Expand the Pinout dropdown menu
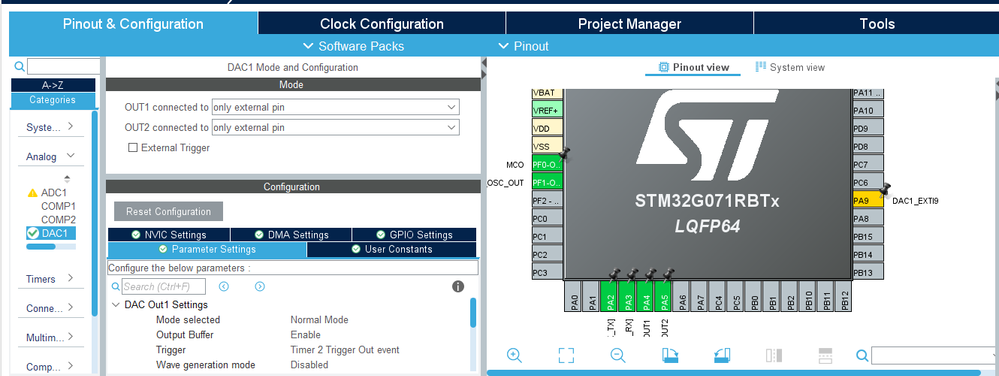 [x=522, y=46]
